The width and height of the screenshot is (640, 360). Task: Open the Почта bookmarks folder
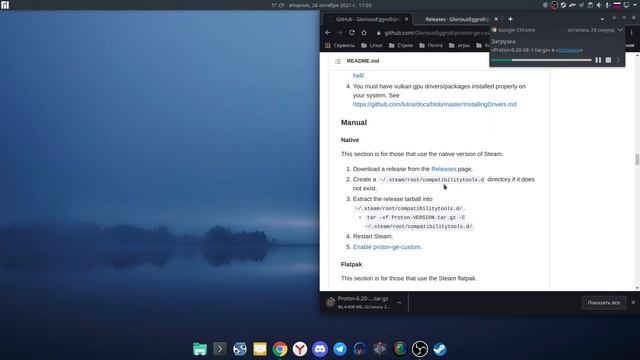pos(431,45)
